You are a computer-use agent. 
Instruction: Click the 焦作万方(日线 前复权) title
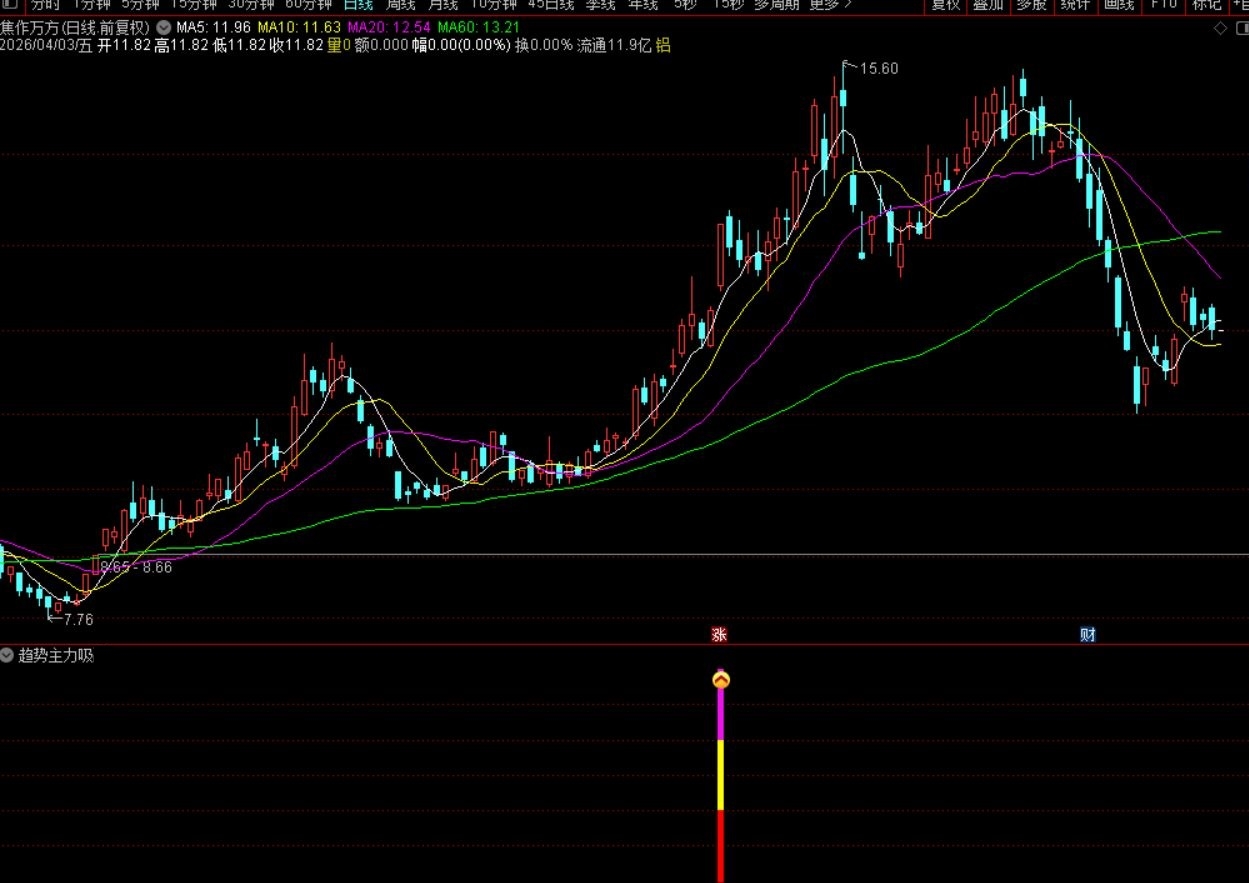(76, 28)
